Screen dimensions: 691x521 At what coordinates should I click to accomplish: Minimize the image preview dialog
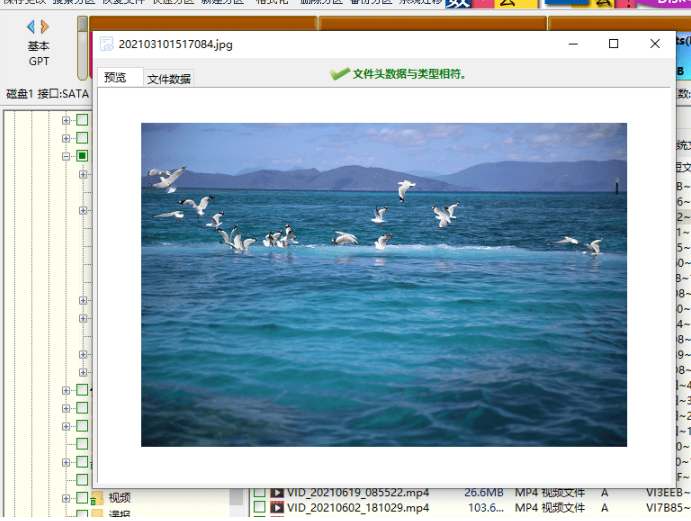(573, 44)
